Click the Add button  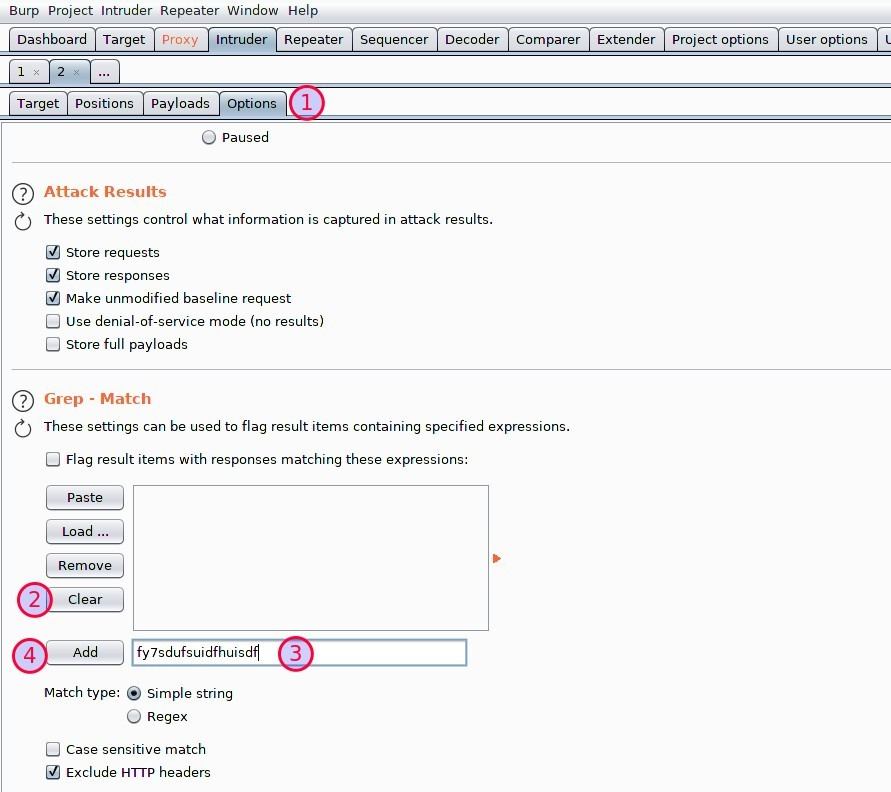[x=85, y=653]
